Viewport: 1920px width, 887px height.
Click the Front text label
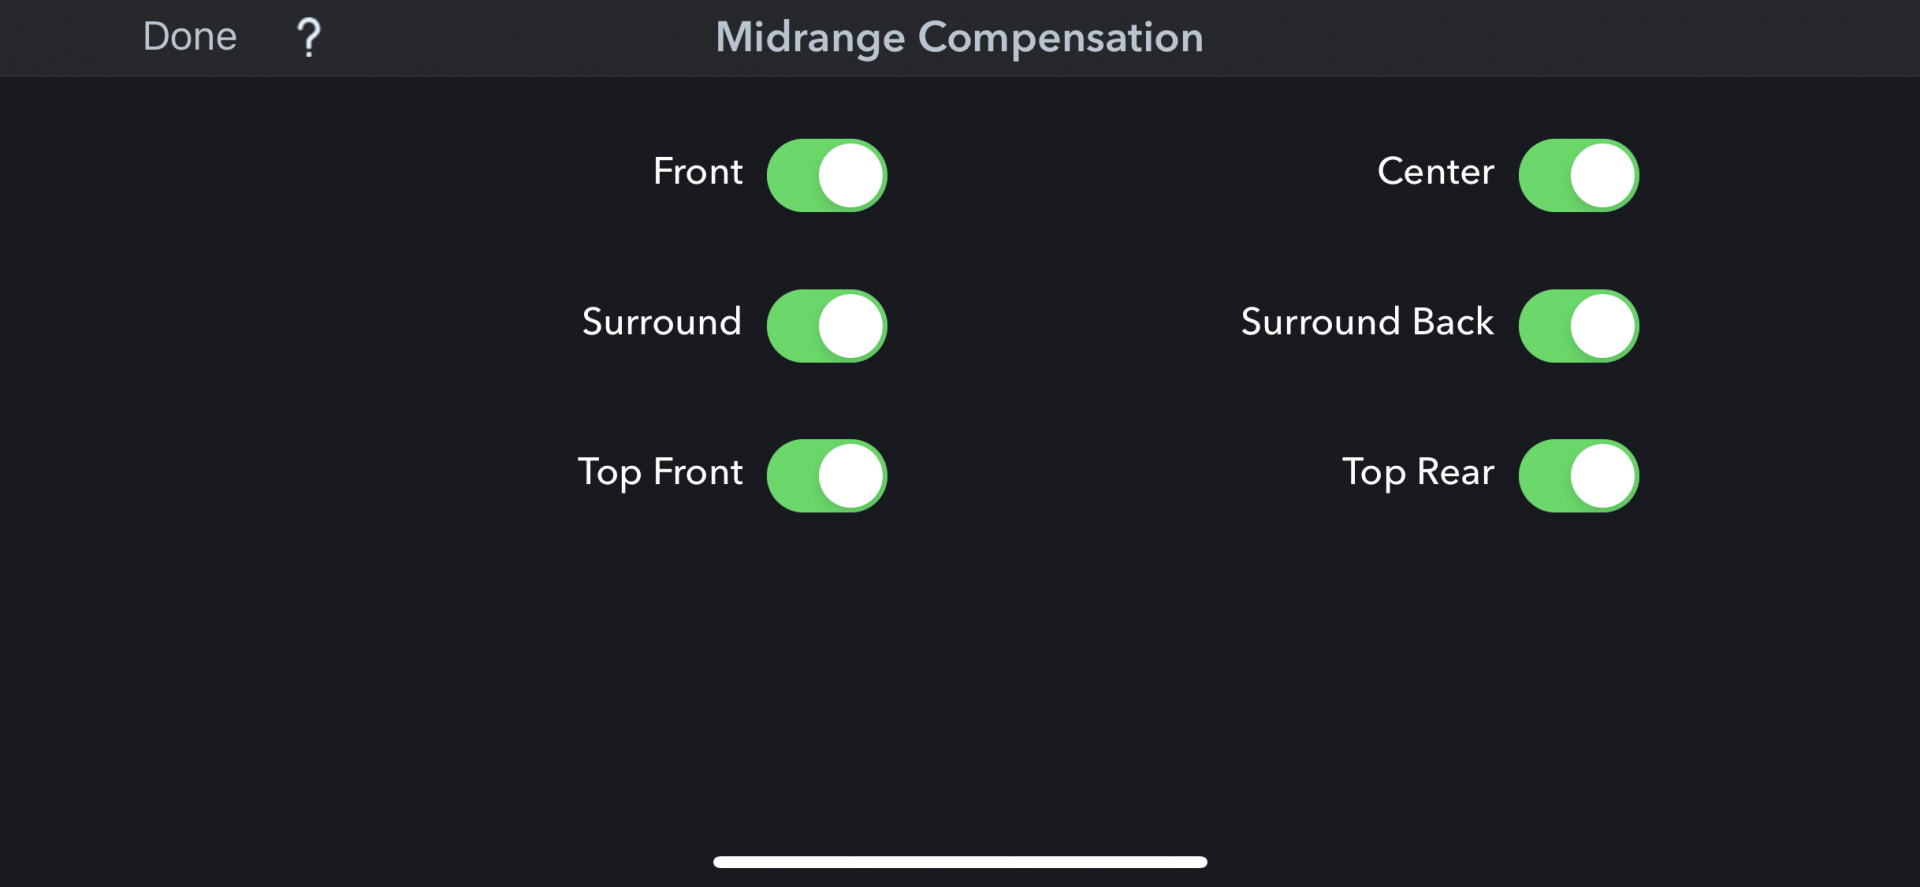pos(698,172)
